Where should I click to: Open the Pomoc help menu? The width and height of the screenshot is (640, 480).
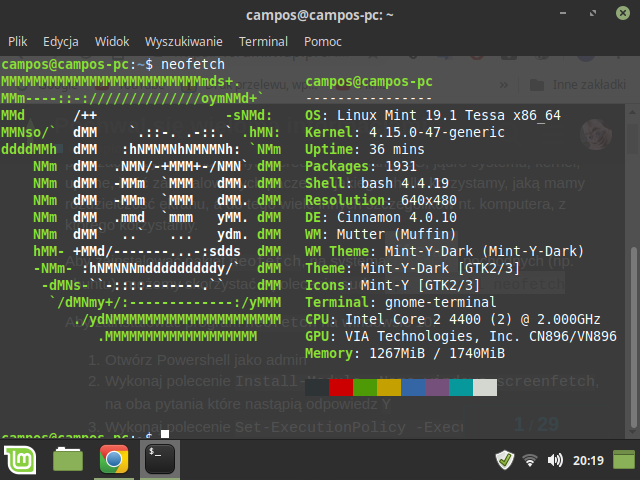(323, 42)
